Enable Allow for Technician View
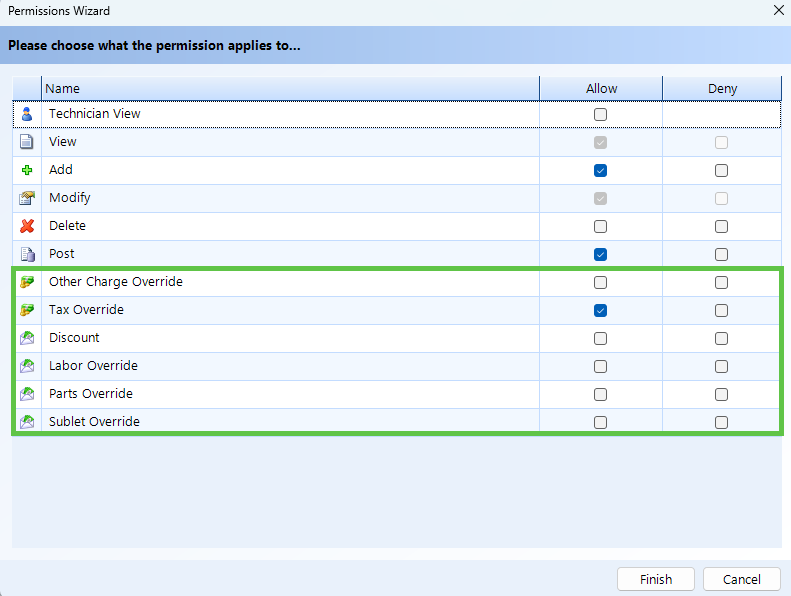This screenshot has height=596, width=791. coord(600,115)
